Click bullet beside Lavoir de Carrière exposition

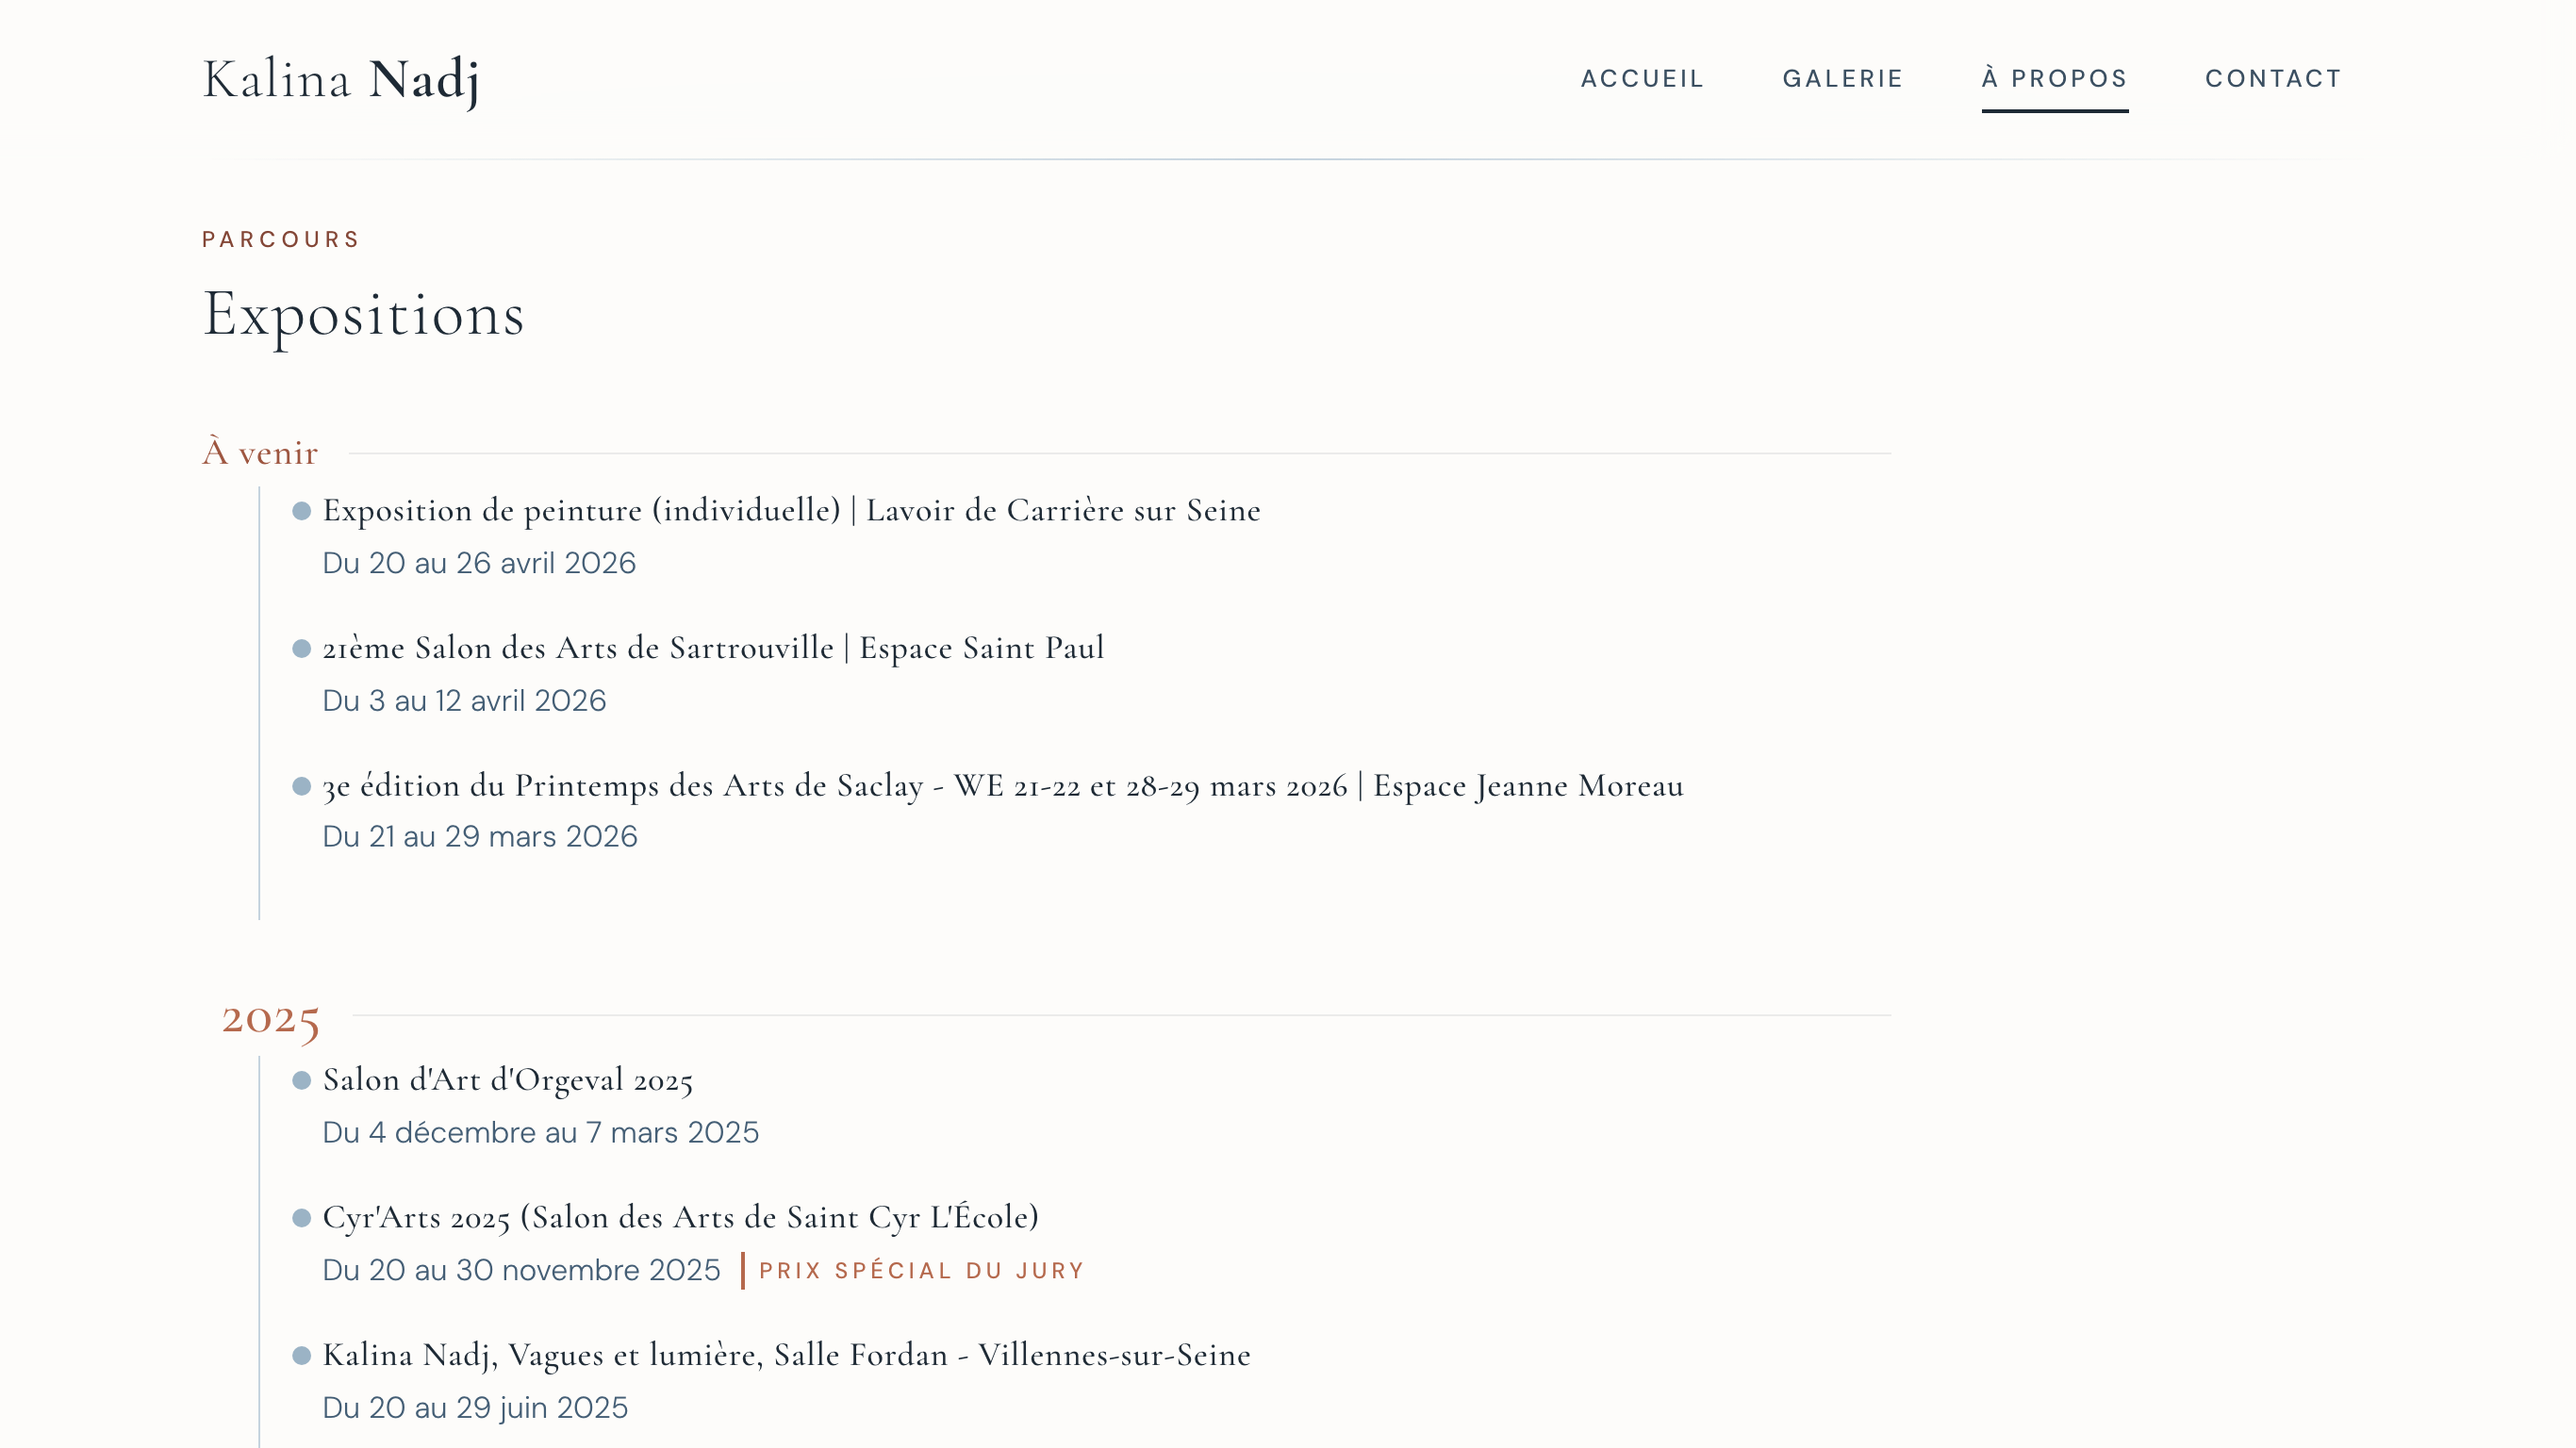301,512
